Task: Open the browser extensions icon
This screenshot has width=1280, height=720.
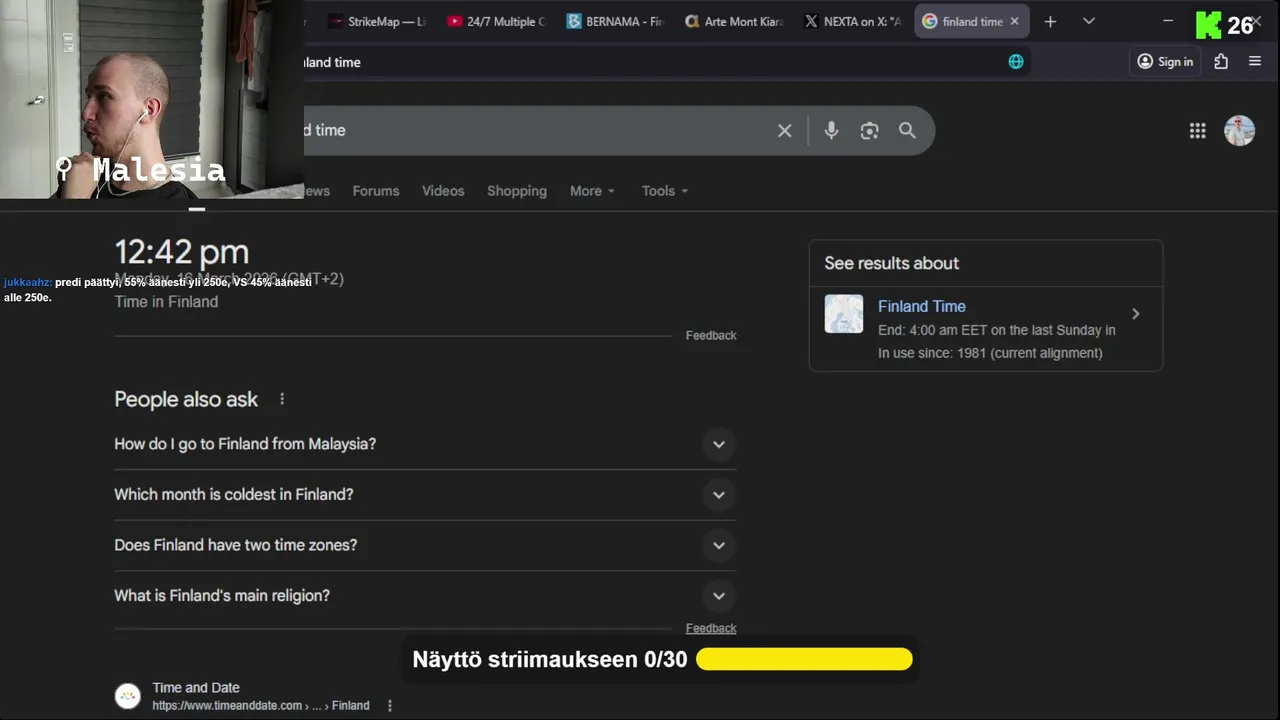Action: (1221, 61)
